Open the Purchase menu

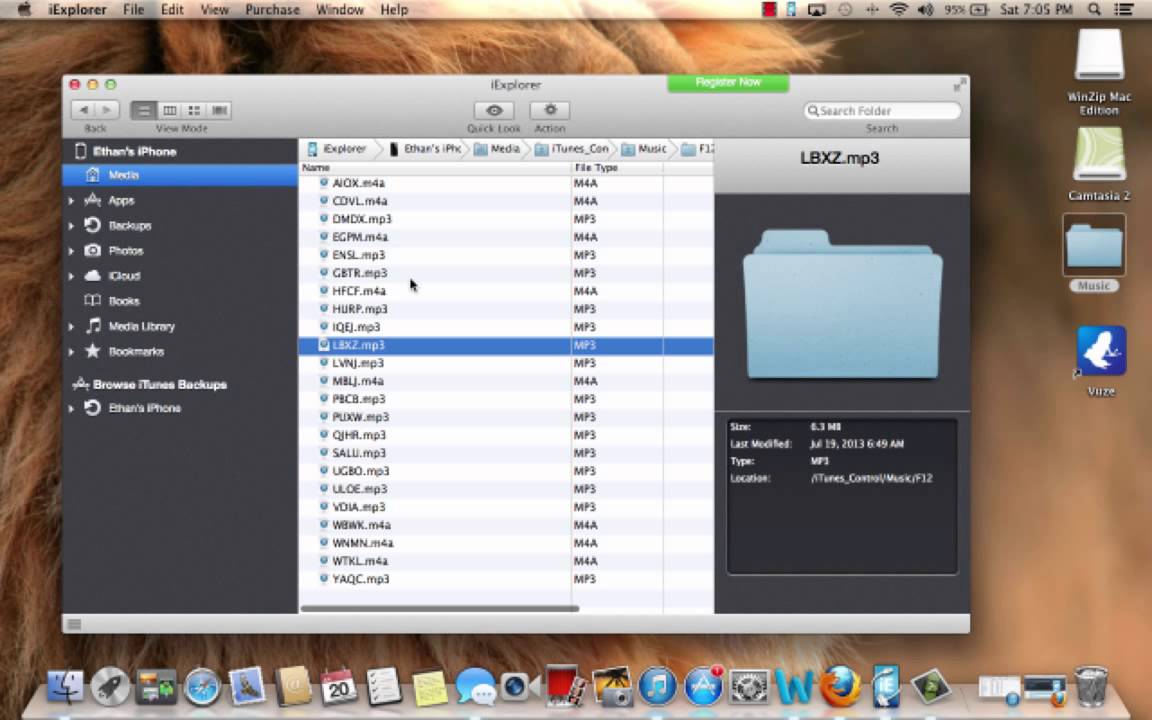272,10
